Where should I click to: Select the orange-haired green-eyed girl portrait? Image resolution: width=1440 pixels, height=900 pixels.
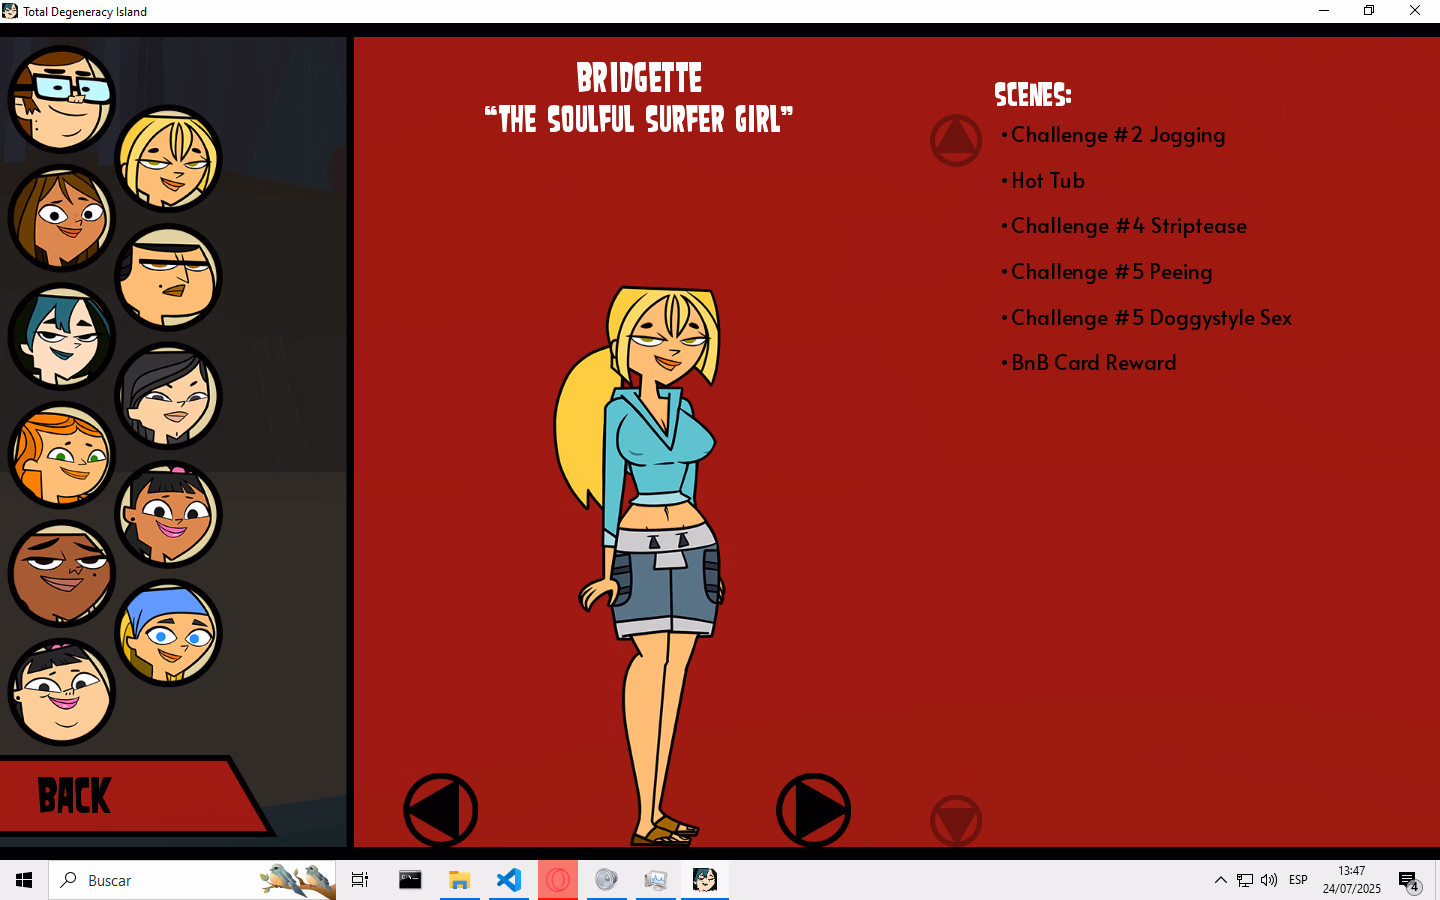(x=62, y=455)
